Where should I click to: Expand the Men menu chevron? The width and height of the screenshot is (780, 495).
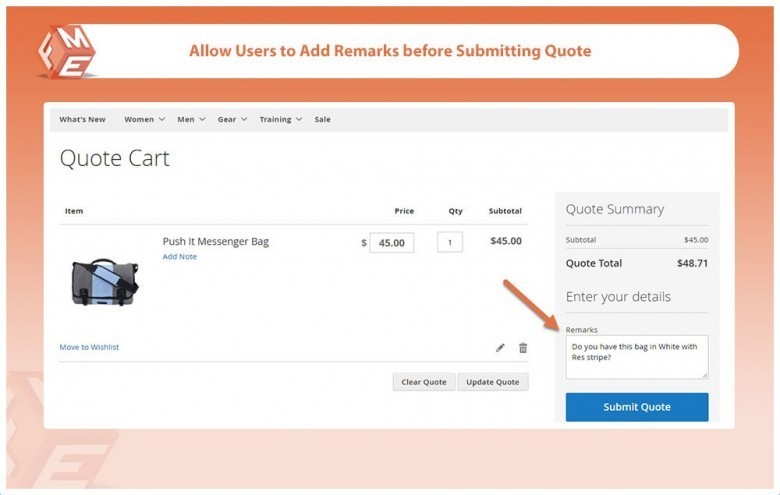202,120
